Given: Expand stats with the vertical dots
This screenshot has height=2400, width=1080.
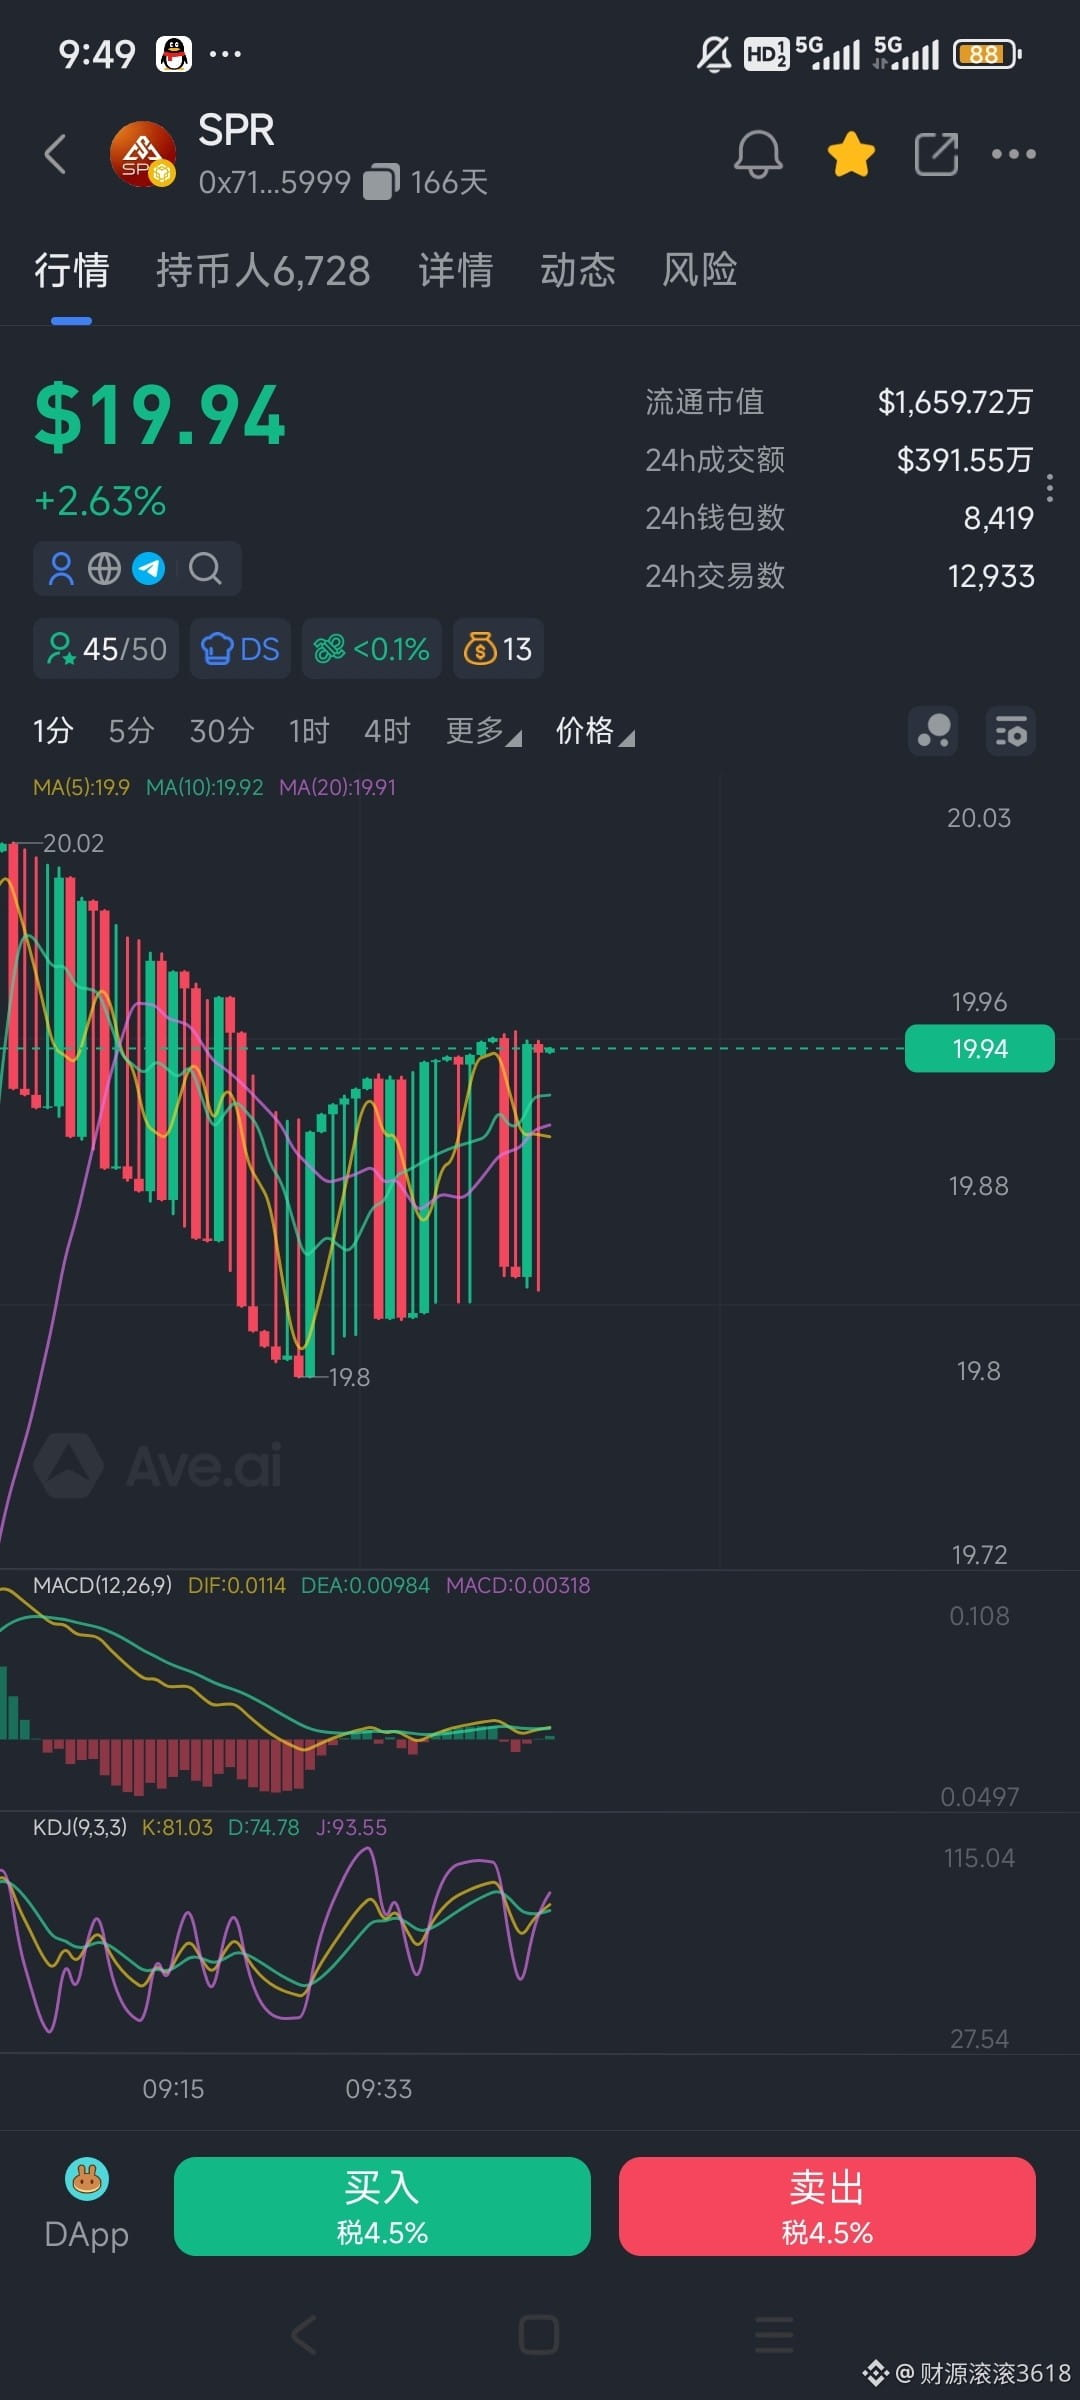Looking at the screenshot, I should point(1049,488).
